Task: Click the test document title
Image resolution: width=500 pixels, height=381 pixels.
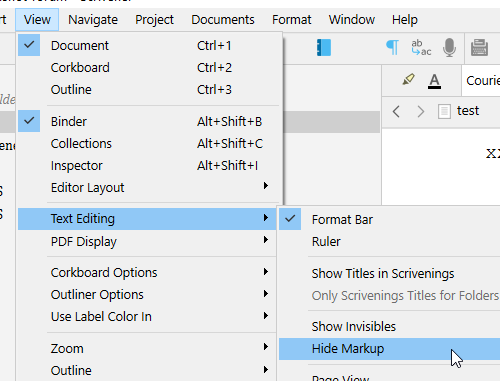Action: [x=468, y=111]
